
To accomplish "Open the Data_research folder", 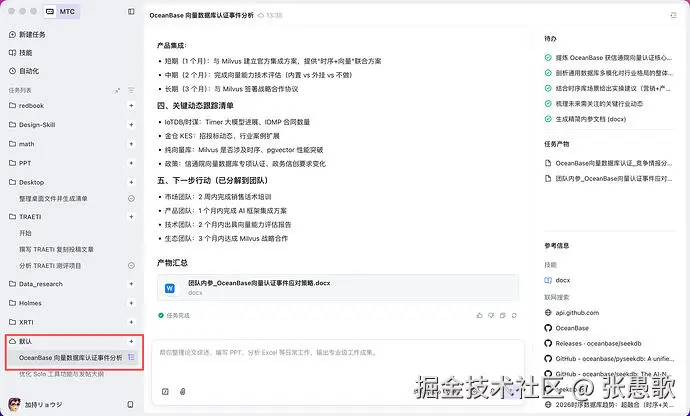I will [x=36, y=284].
